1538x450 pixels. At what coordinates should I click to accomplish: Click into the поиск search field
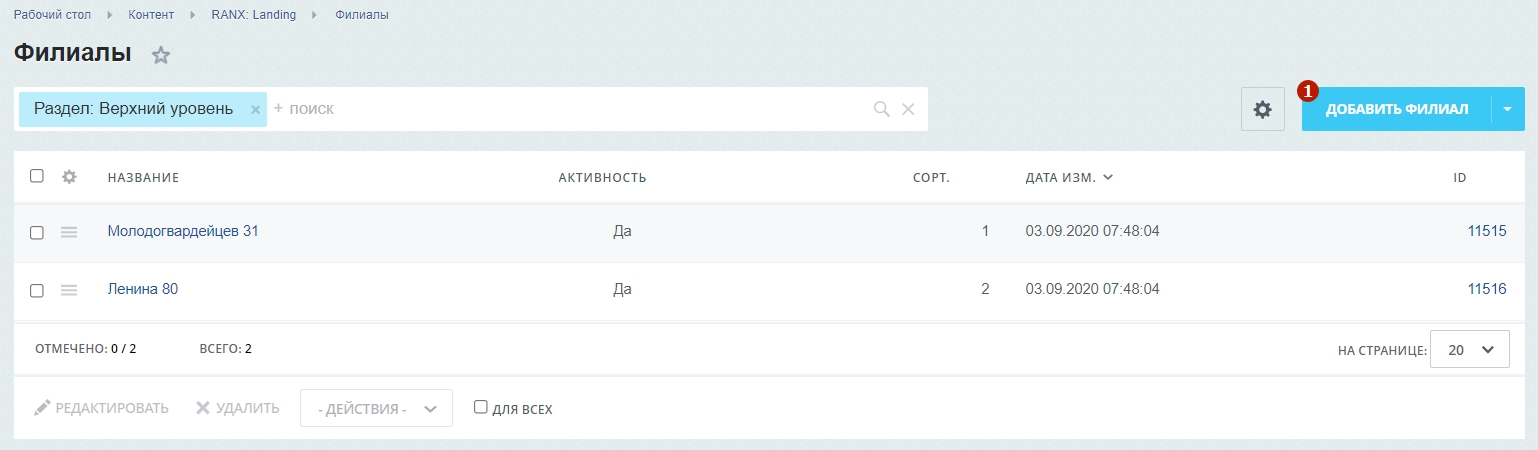pyautogui.click(x=570, y=109)
